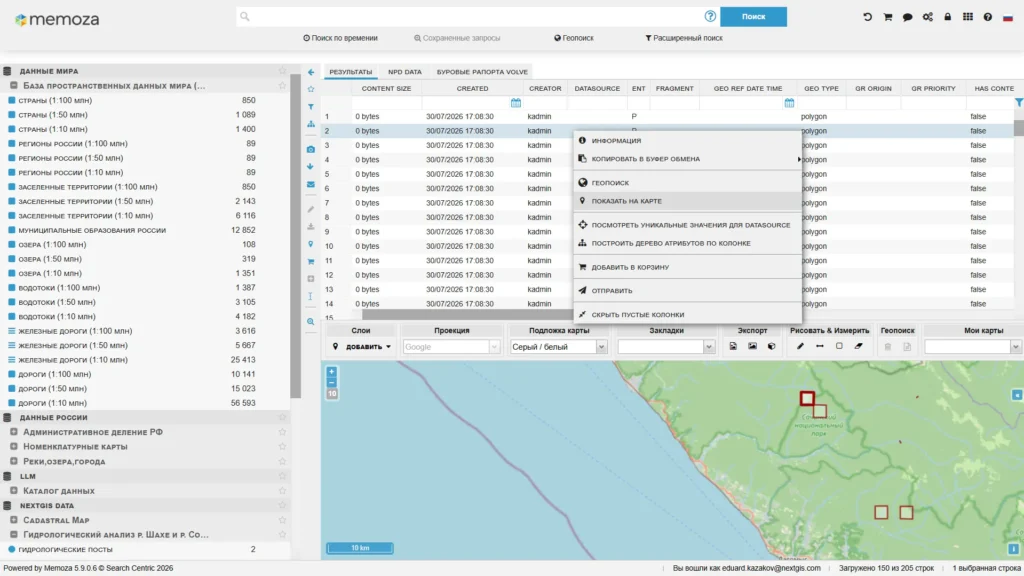Click the results grid horizontal scrollbar
Image resolution: width=1024 pixels, height=576 pixels.
click(x=467, y=315)
